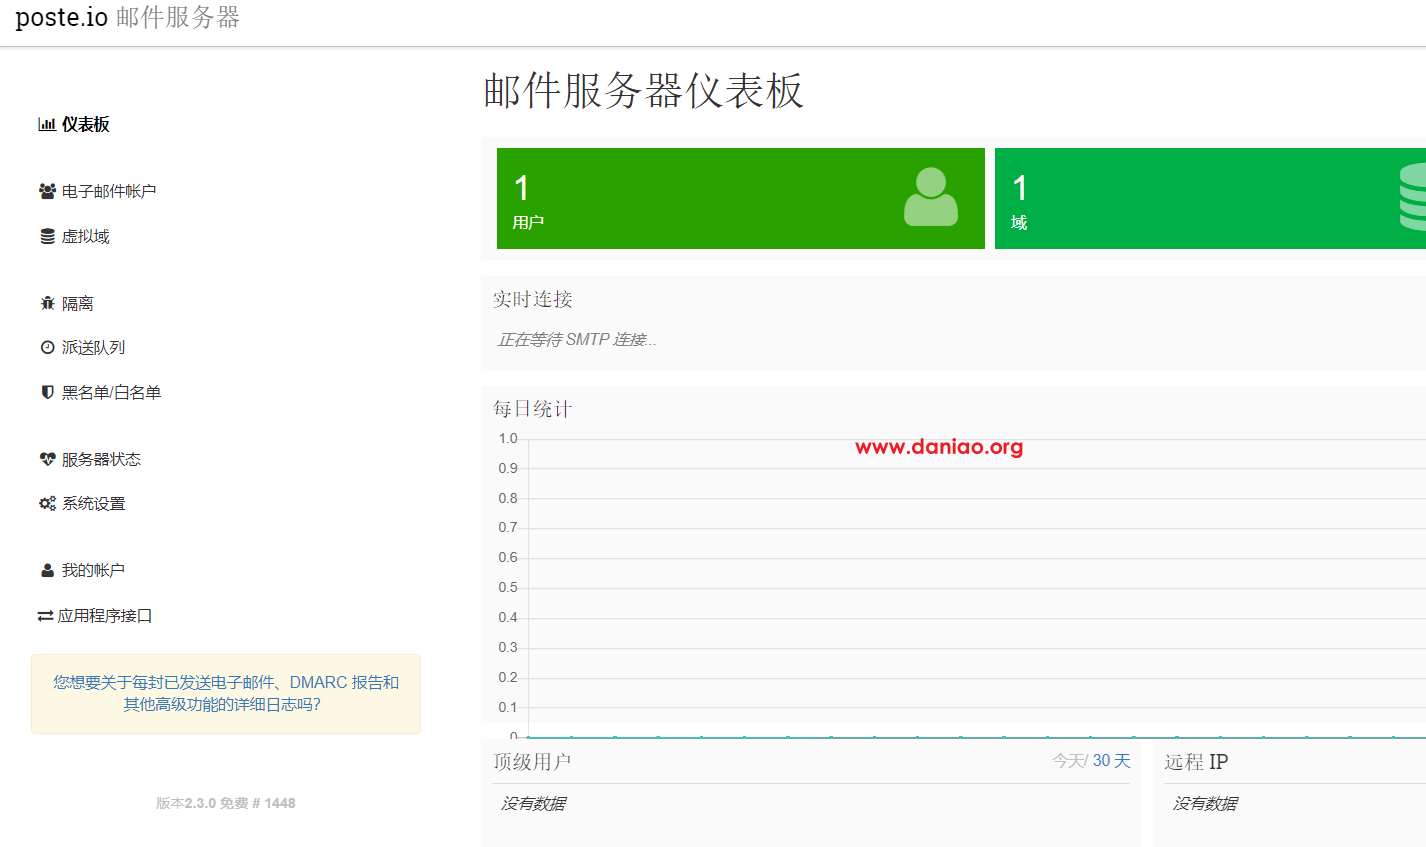Click 没有数据 under 顶级用户
This screenshot has height=847, width=1426.
tap(533, 804)
